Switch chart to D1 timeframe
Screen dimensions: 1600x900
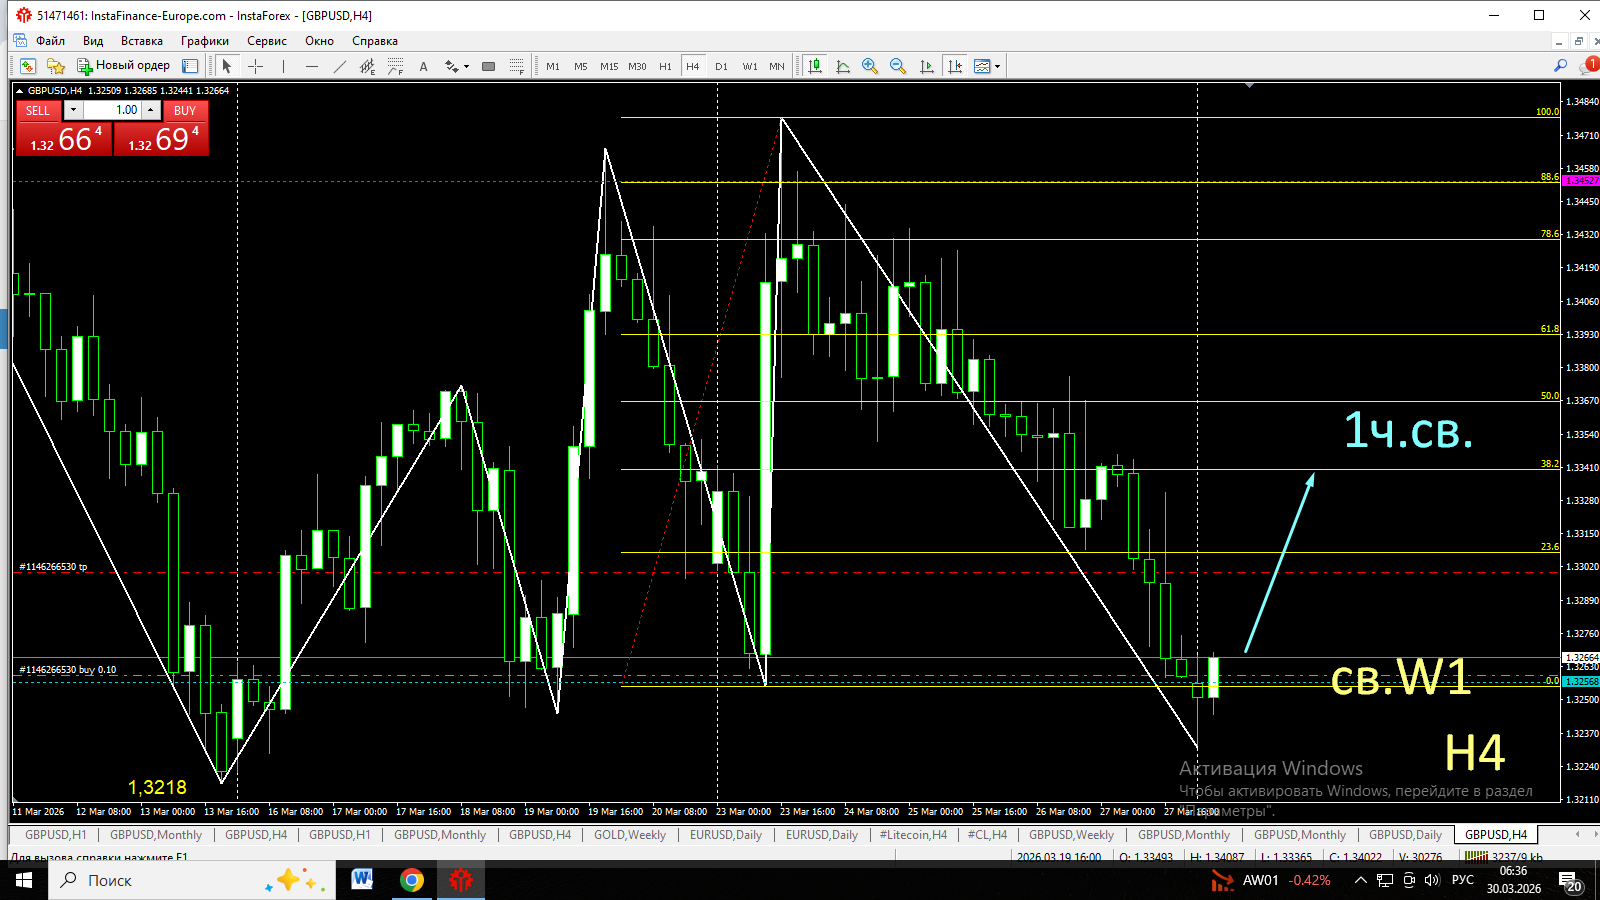(721, 66)
